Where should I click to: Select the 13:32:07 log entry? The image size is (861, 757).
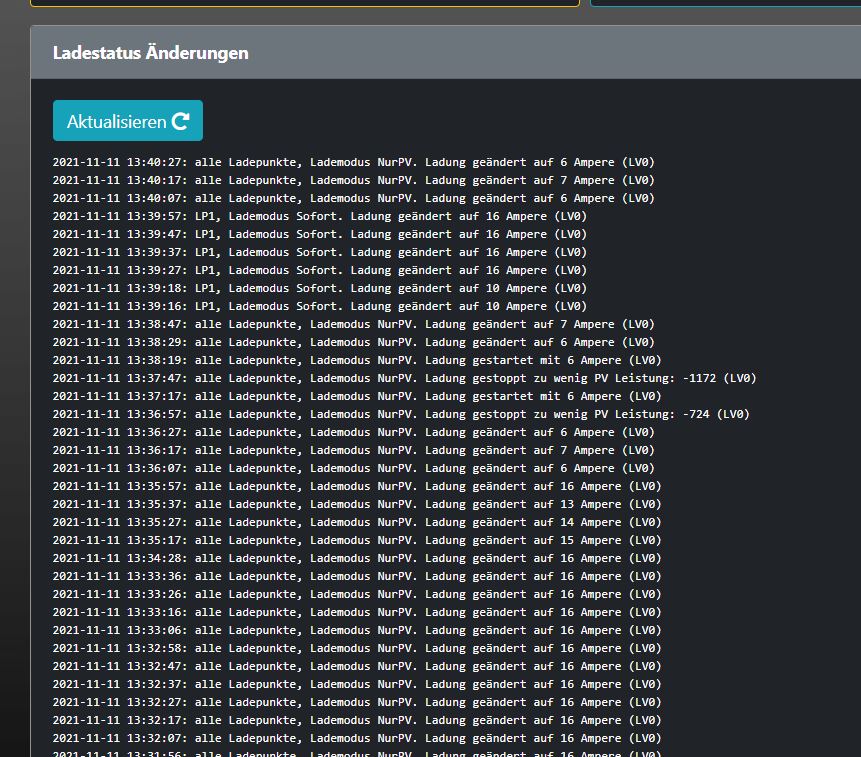pyautogui.click(x=356, y=738)
